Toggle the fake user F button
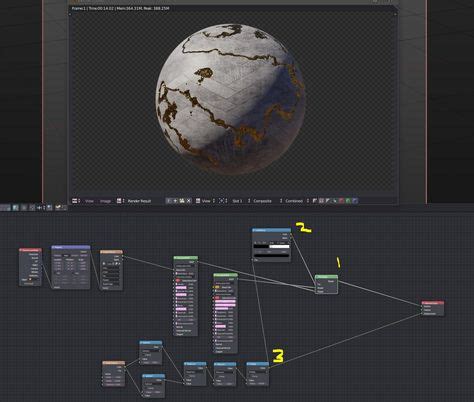Screen dimensions: 474x402 169,201
